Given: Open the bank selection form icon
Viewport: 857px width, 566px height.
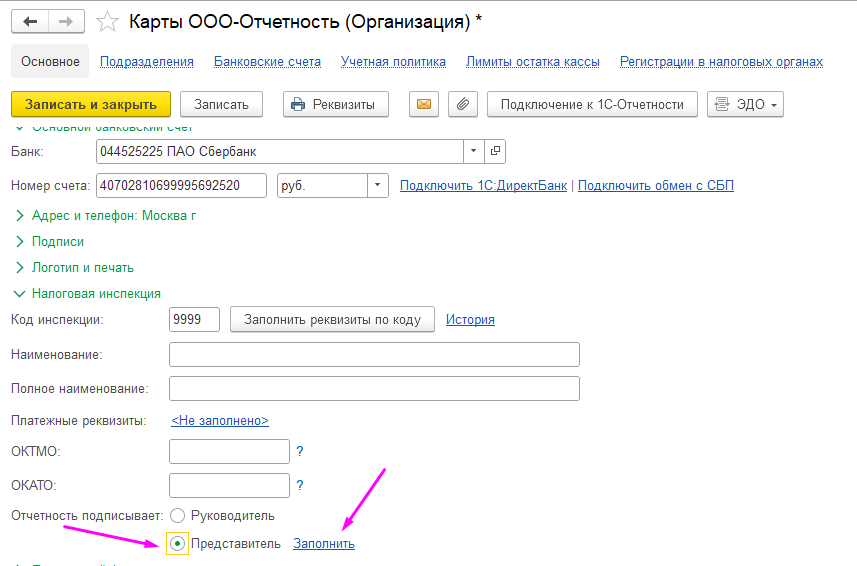Looking at the screenshot, I should pyautogui.click(x=495, y=151).
